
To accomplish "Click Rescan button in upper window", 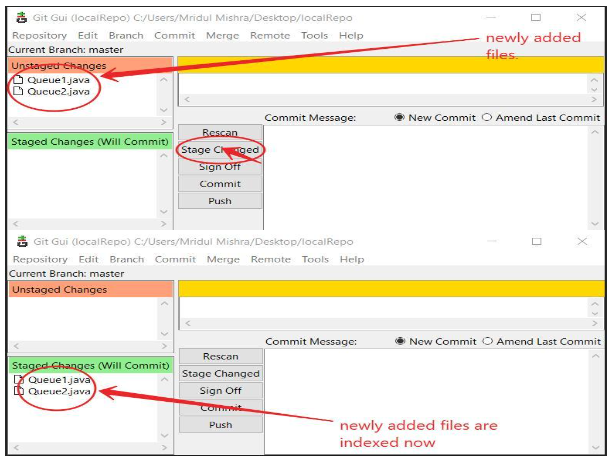I will 220,133.
